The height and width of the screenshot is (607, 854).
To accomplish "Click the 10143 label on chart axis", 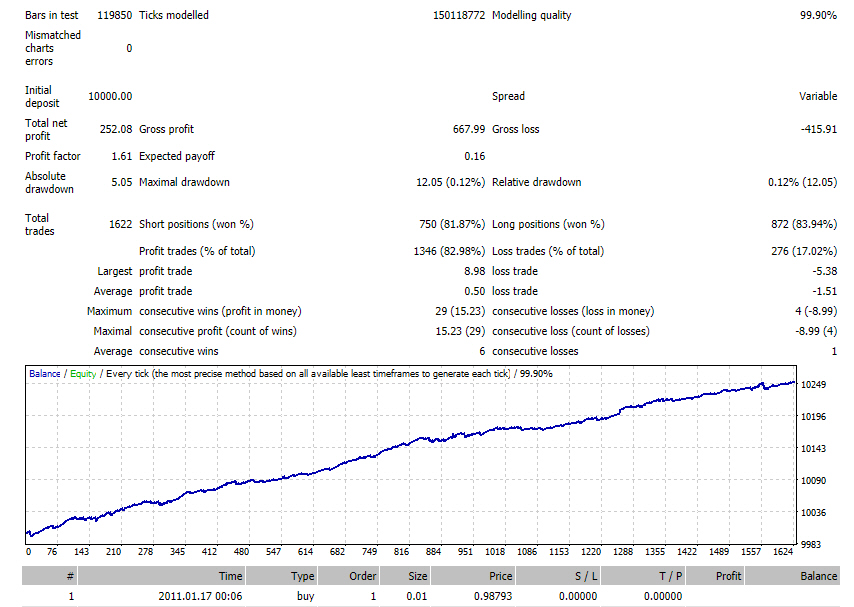I will (813, 449).
